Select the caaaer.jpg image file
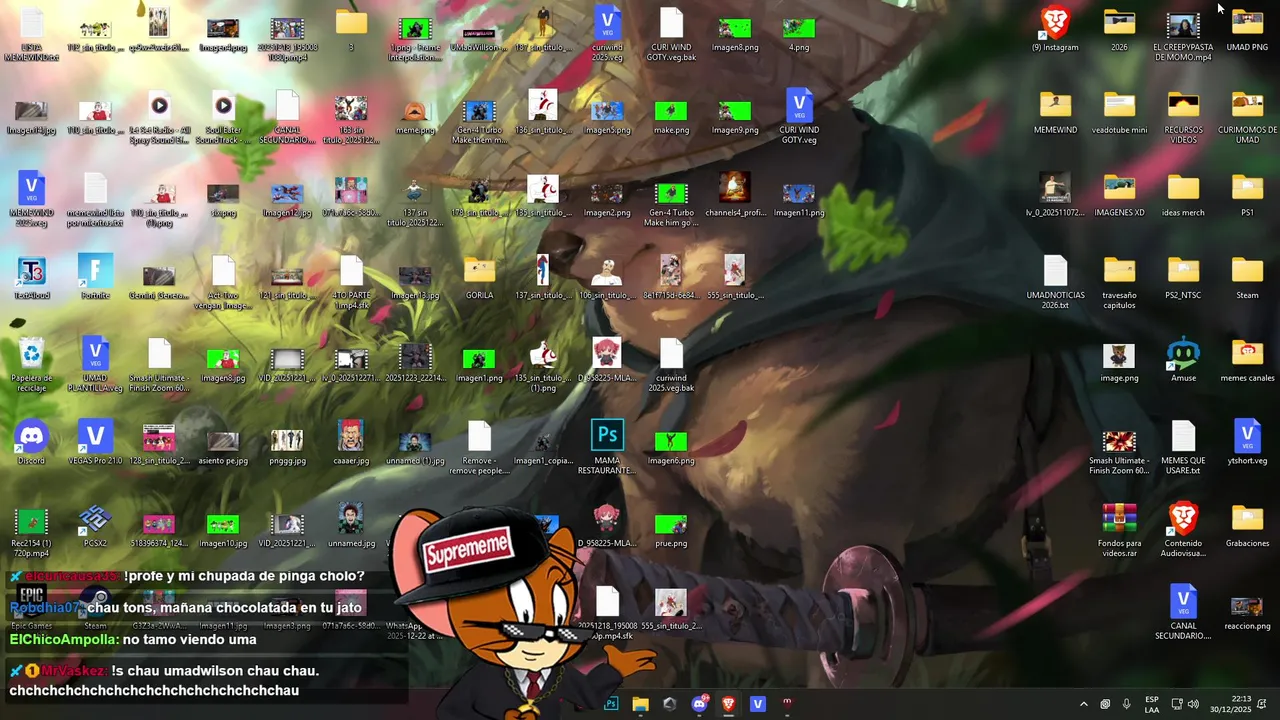The image size is (1280, 720). pyautogui.click(x=351, y=443)
